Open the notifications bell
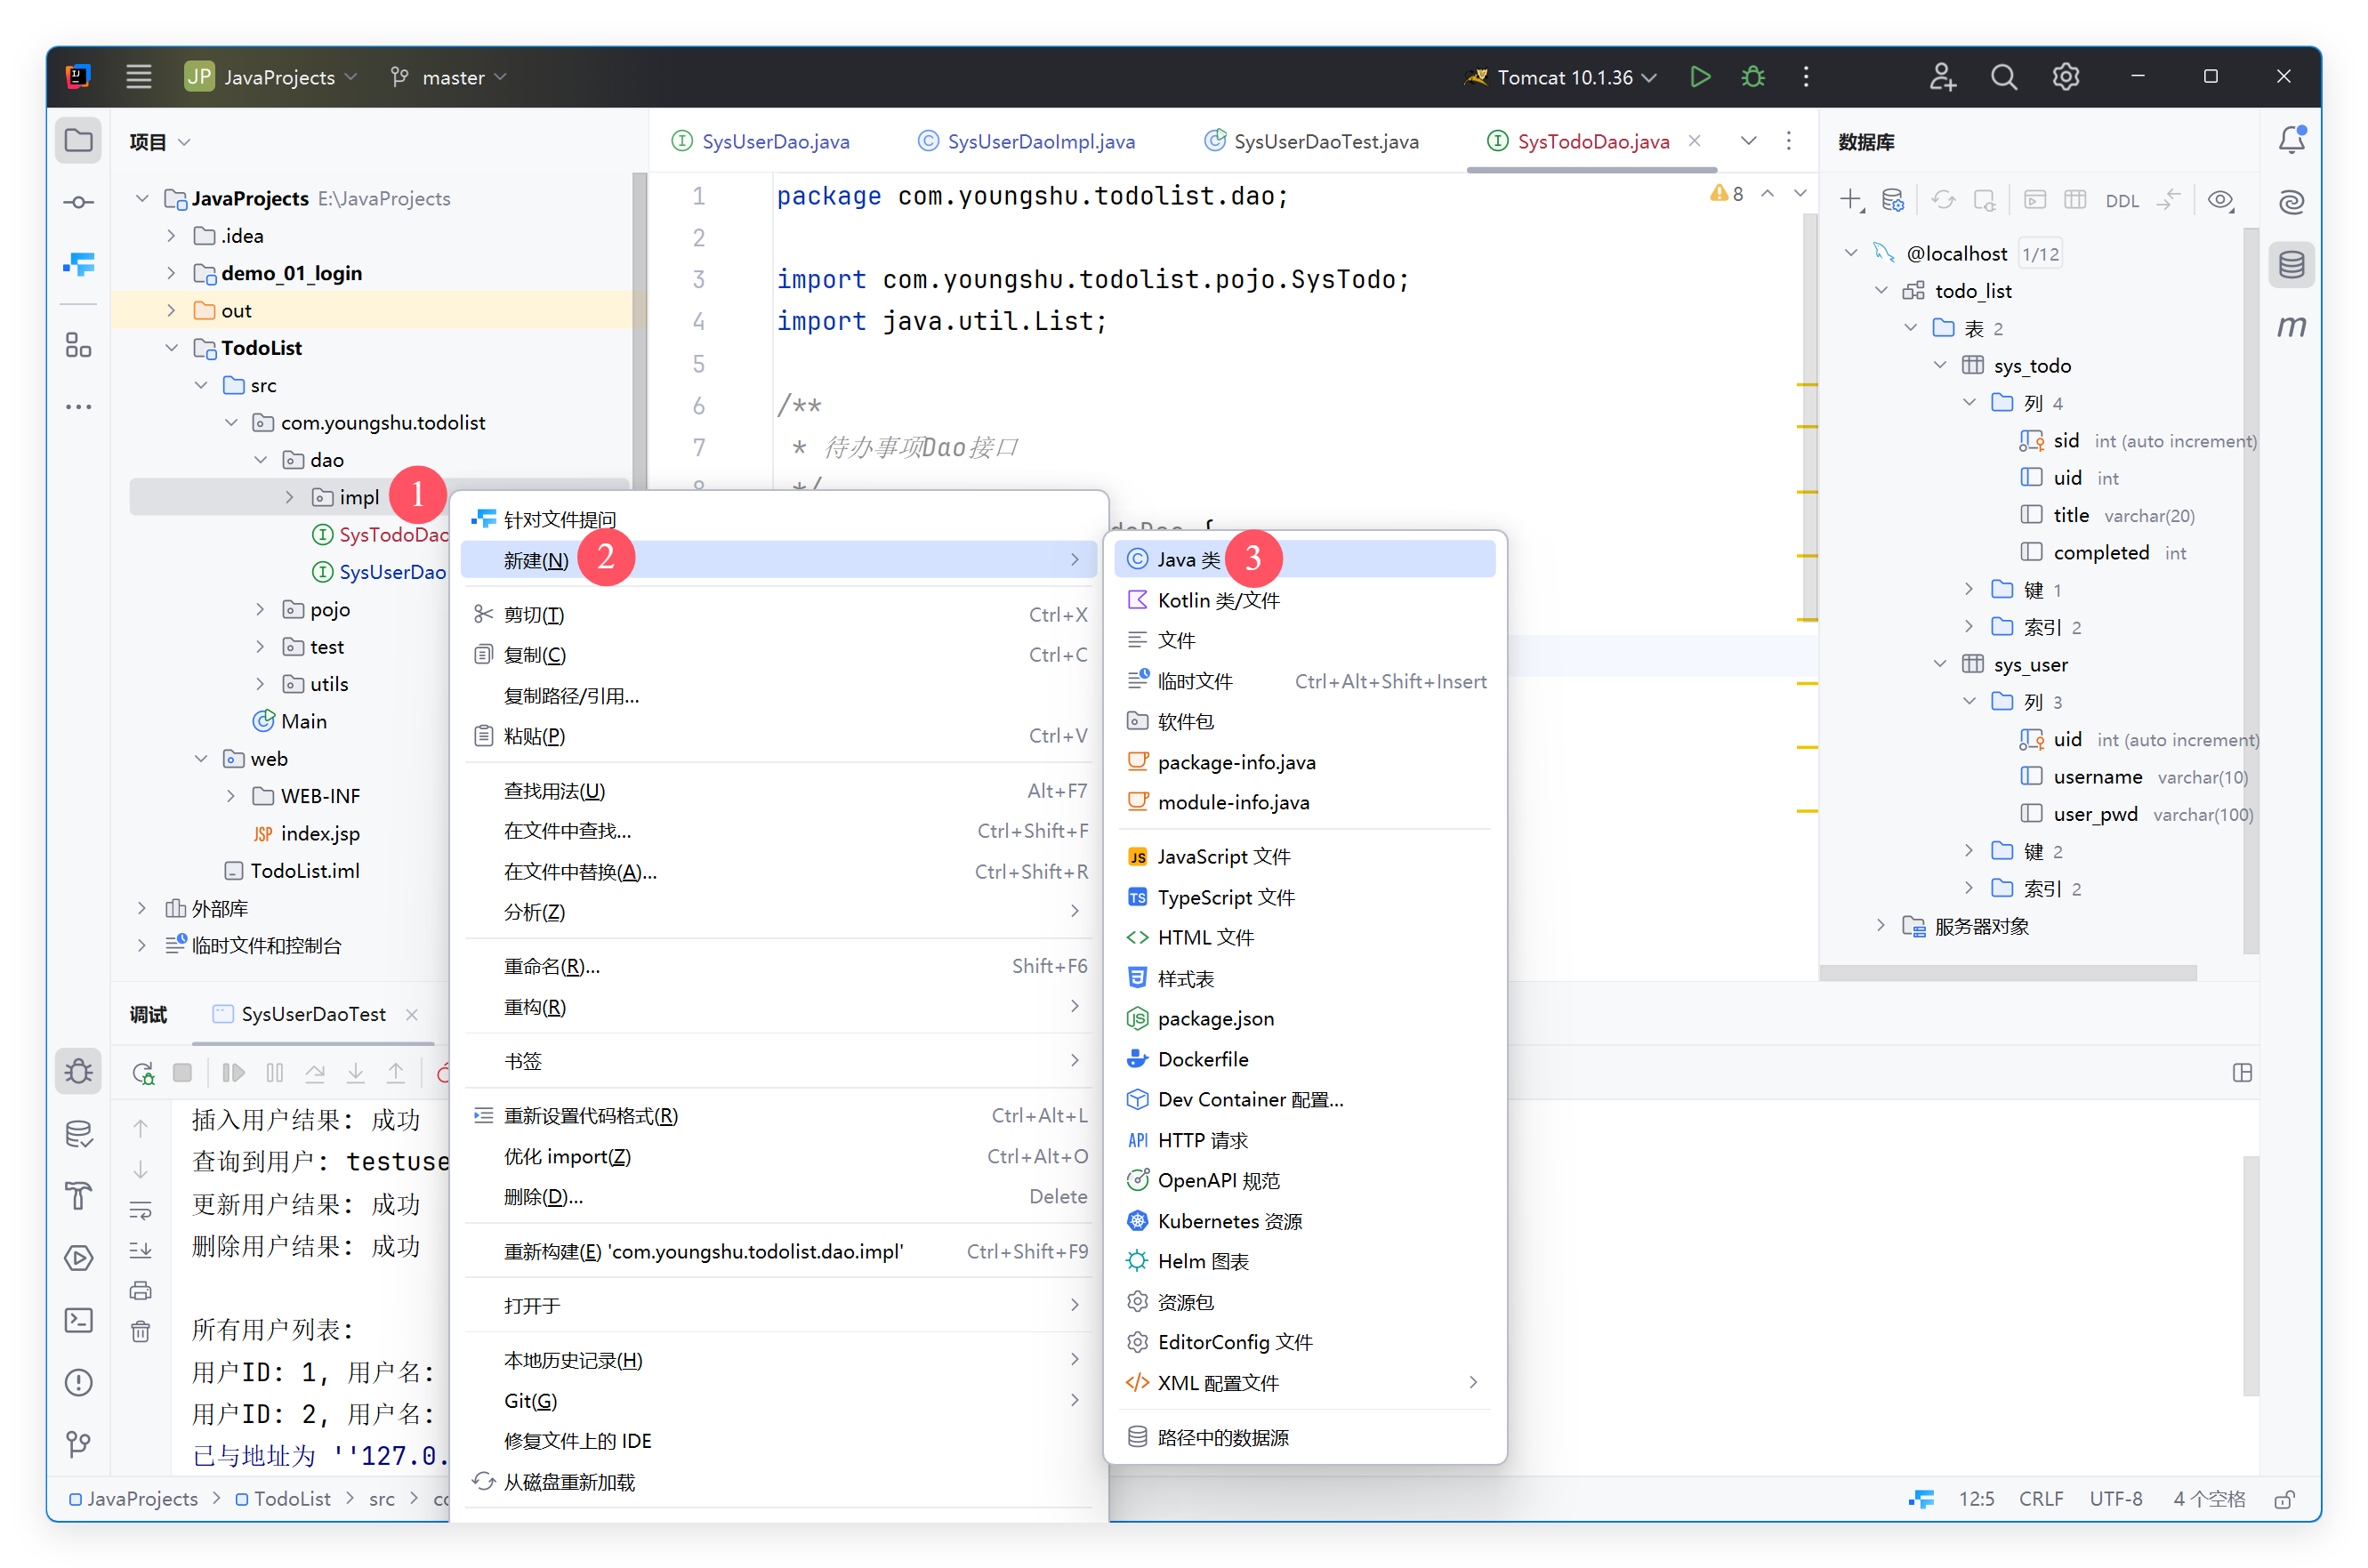This screenshot has width=2368, height=1568. 2291,140
